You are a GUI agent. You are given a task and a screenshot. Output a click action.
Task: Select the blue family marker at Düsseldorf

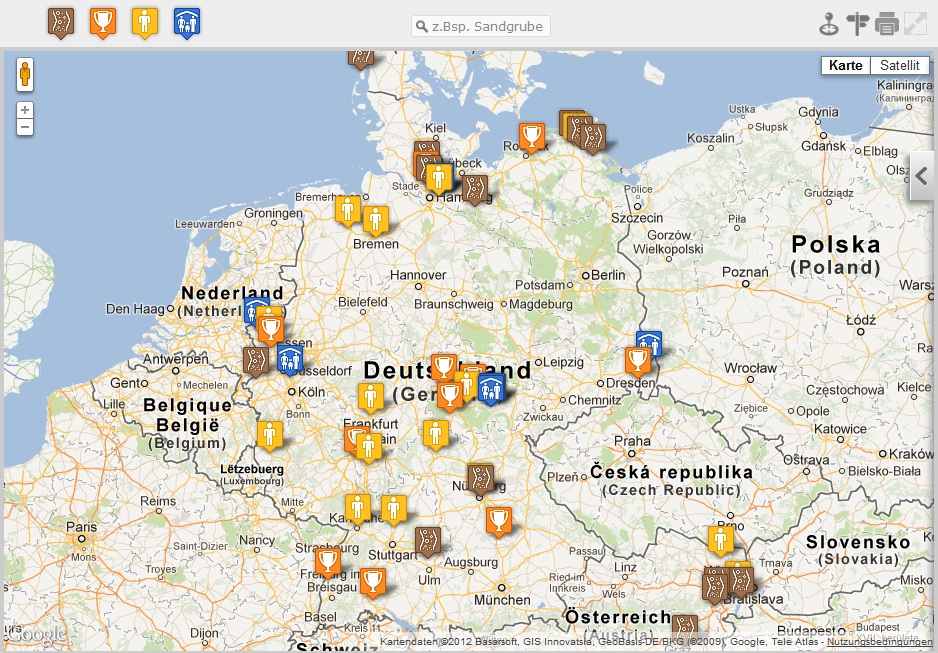[x=290, y=361]
